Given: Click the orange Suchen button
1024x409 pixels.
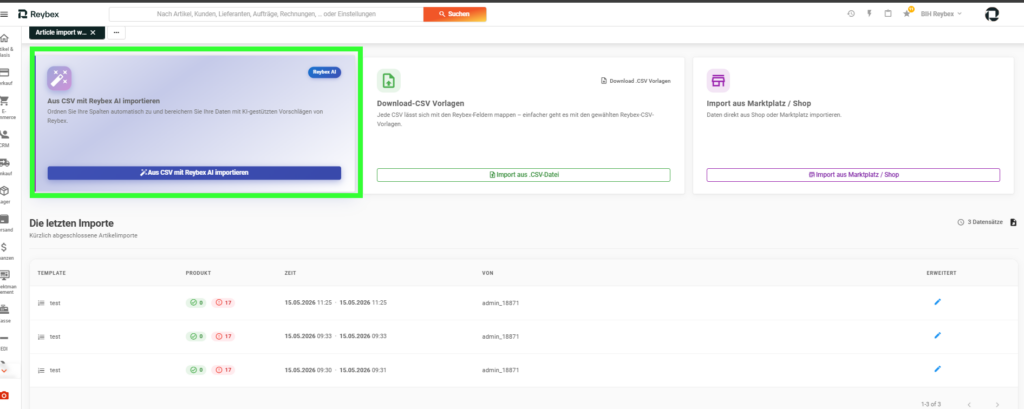Looking at the screenshot, I should [455, 14].
